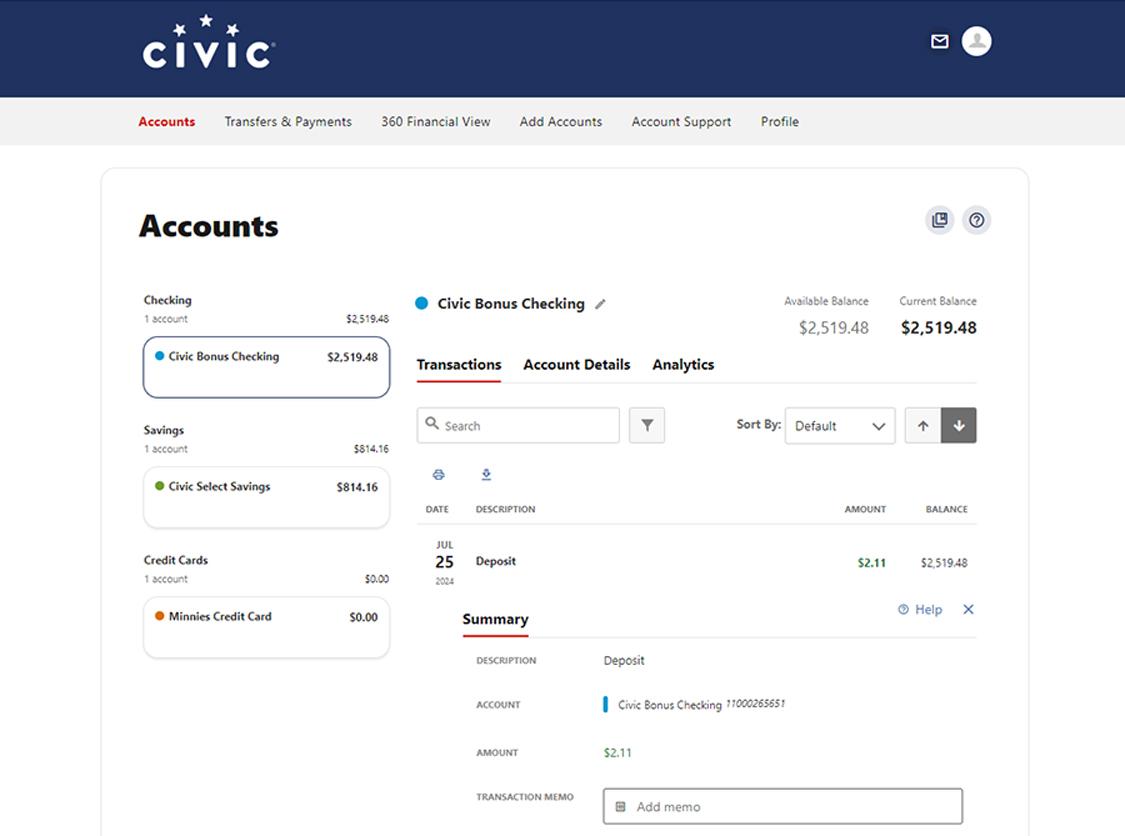
Task: Close the transaction summary panel
Action: pyautogui.click(x=968, y=609)
